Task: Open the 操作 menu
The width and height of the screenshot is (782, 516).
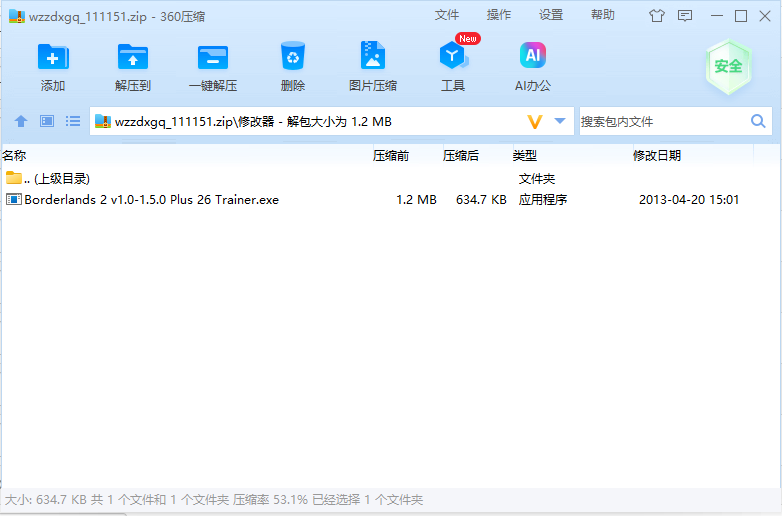Action: [x=499, y=15]
